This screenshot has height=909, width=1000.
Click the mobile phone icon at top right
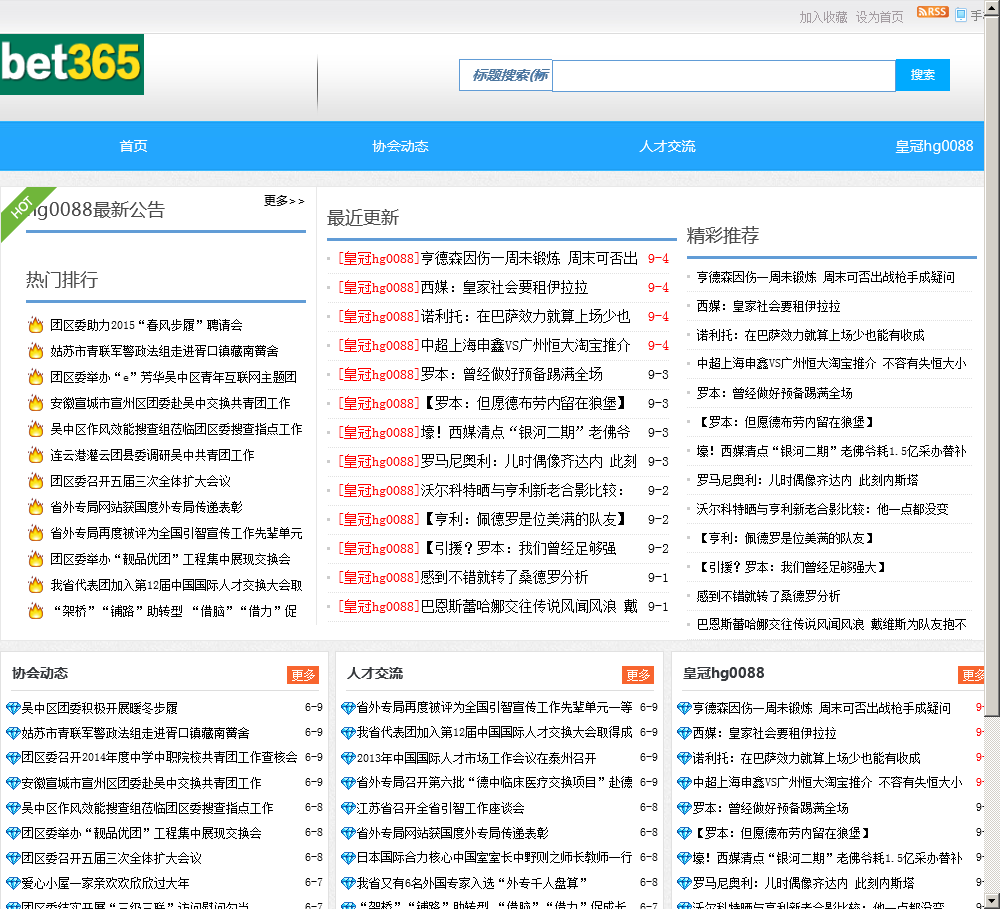click(x=960, y=15)
